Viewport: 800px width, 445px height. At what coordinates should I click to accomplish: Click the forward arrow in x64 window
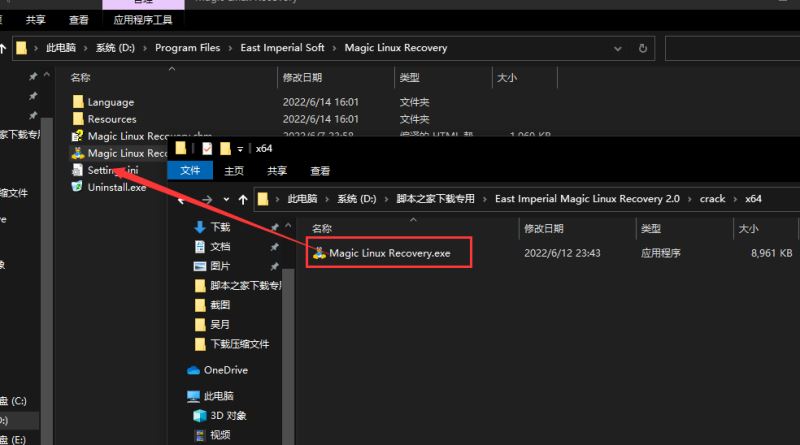tap(207, 200)
